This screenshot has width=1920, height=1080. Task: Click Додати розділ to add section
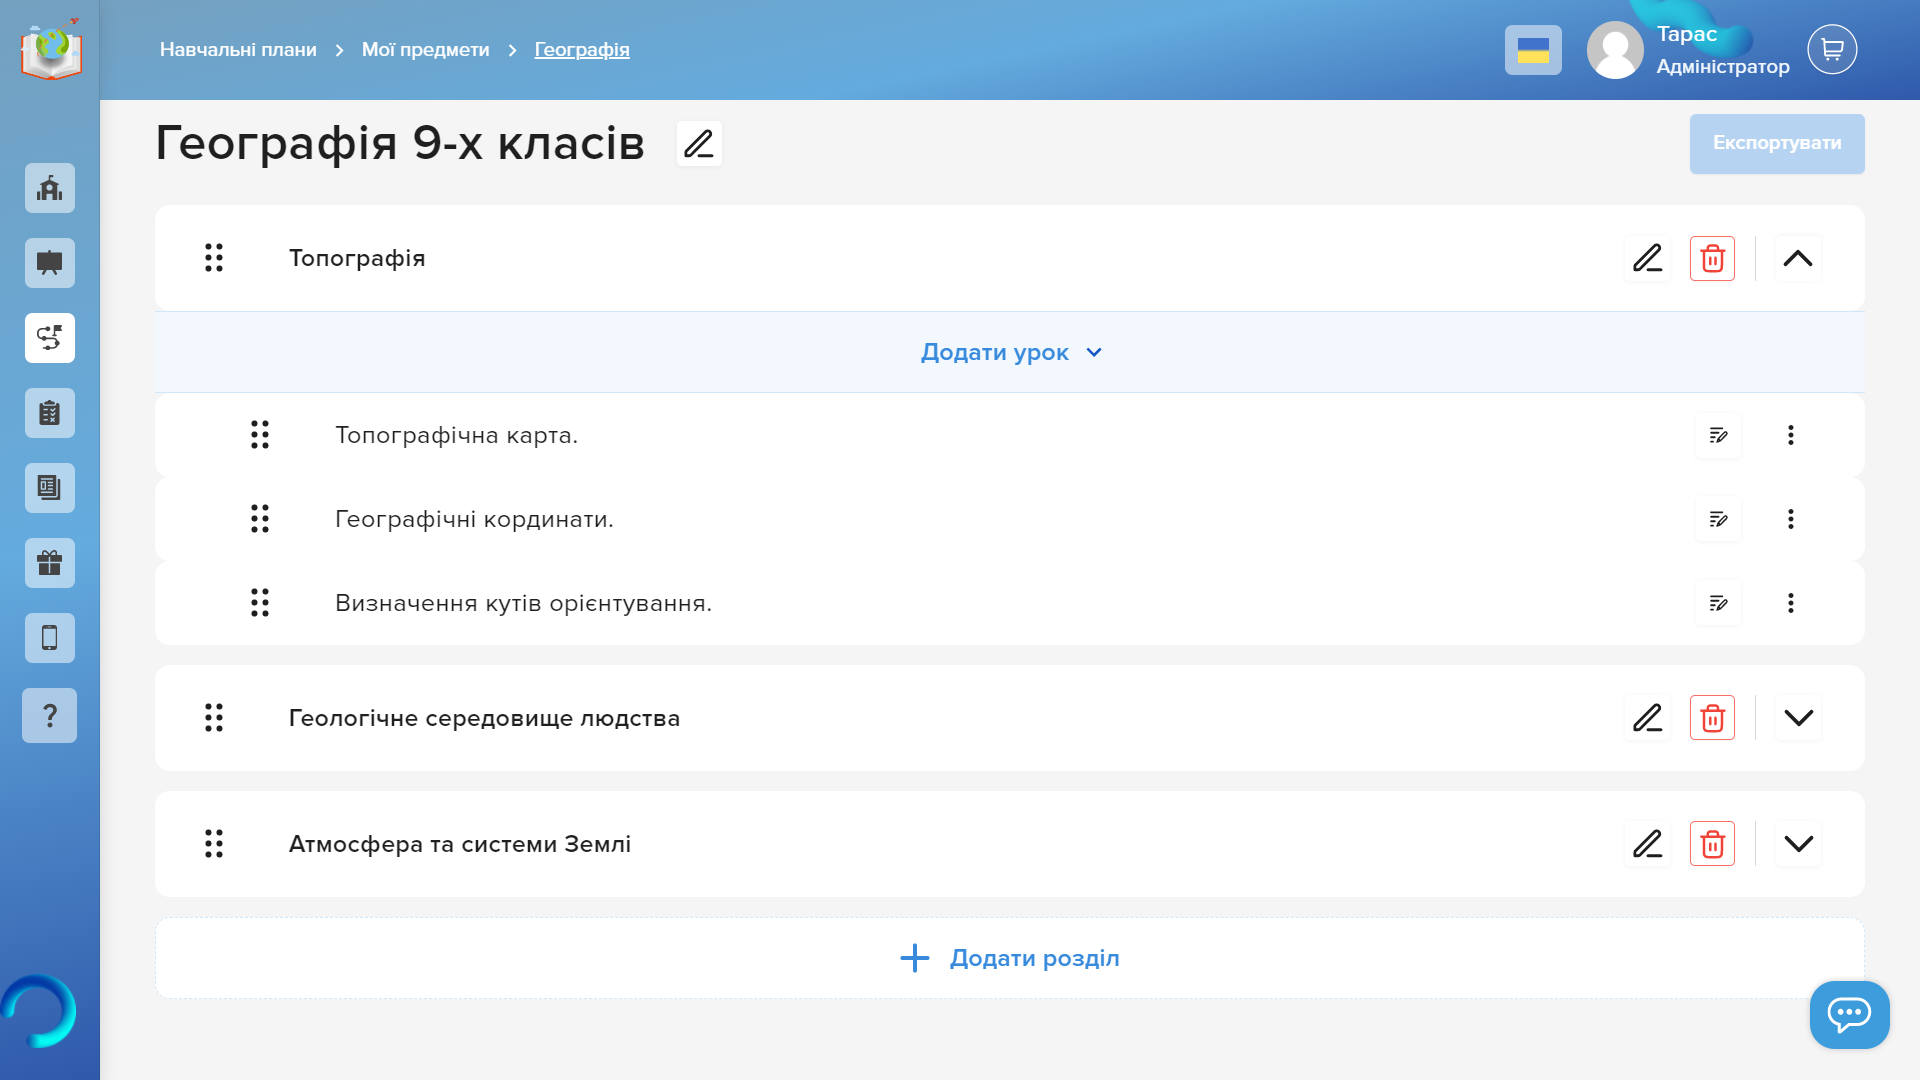click(x=1010, y=958)
